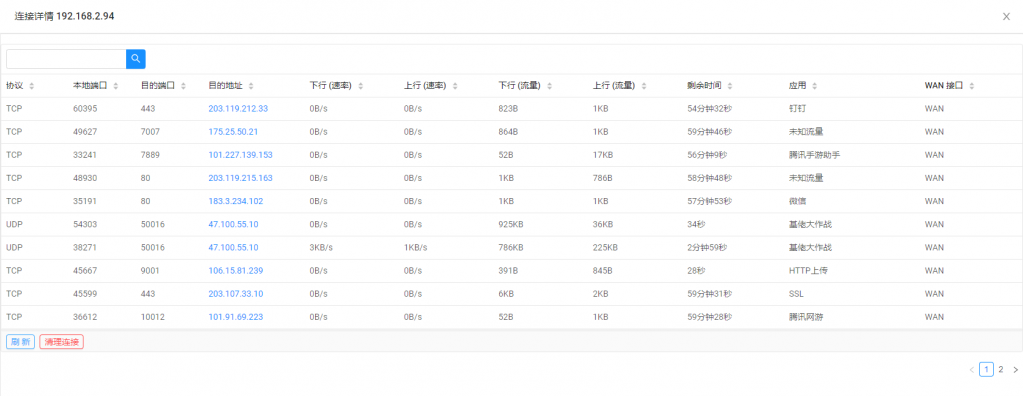Open destination address 203.107.33.10
1023x396 pixels.
(236, 294)
